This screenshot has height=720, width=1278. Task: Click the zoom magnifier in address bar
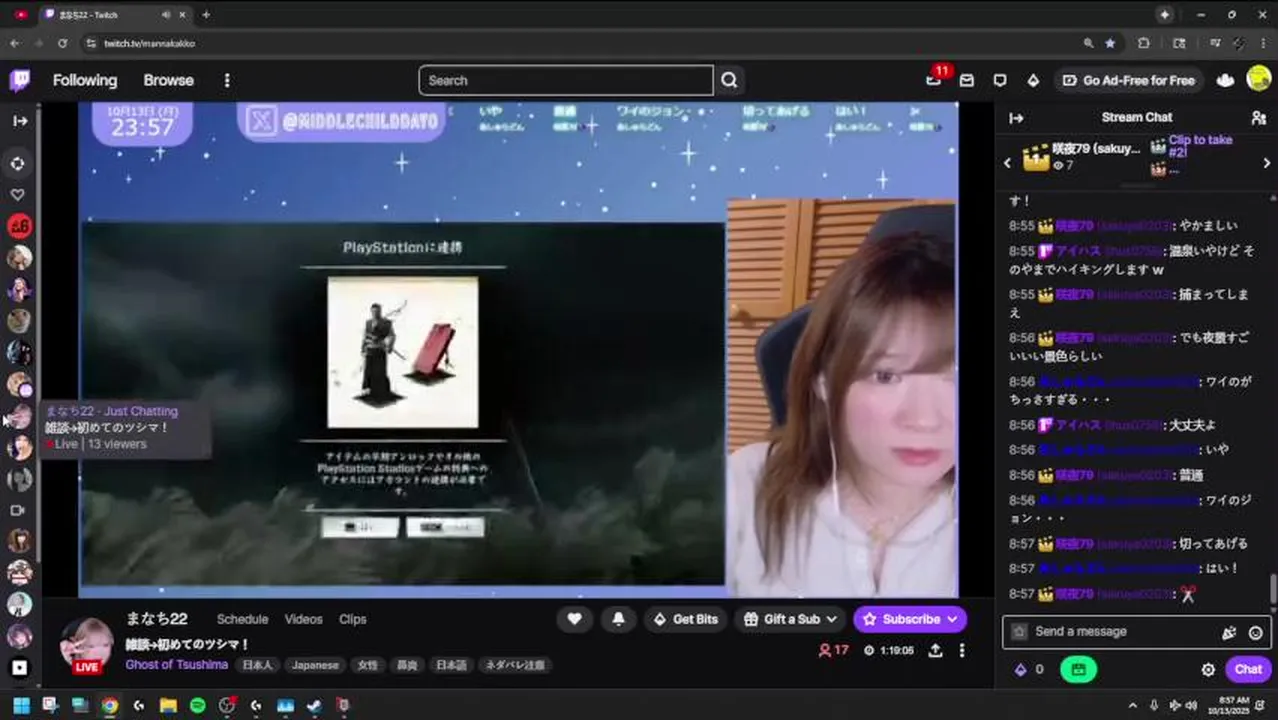point(1088,43)
